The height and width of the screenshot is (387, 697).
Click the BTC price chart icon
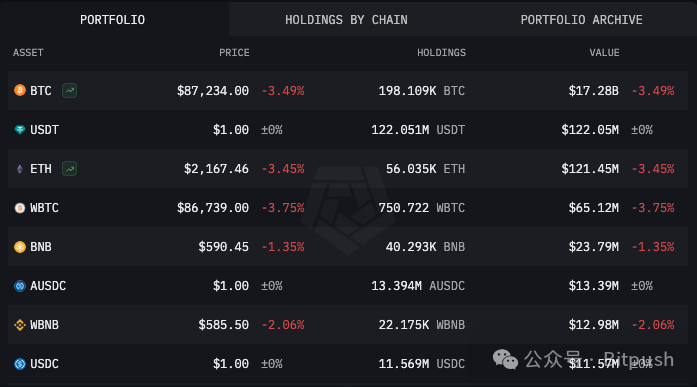click(69, 91)
